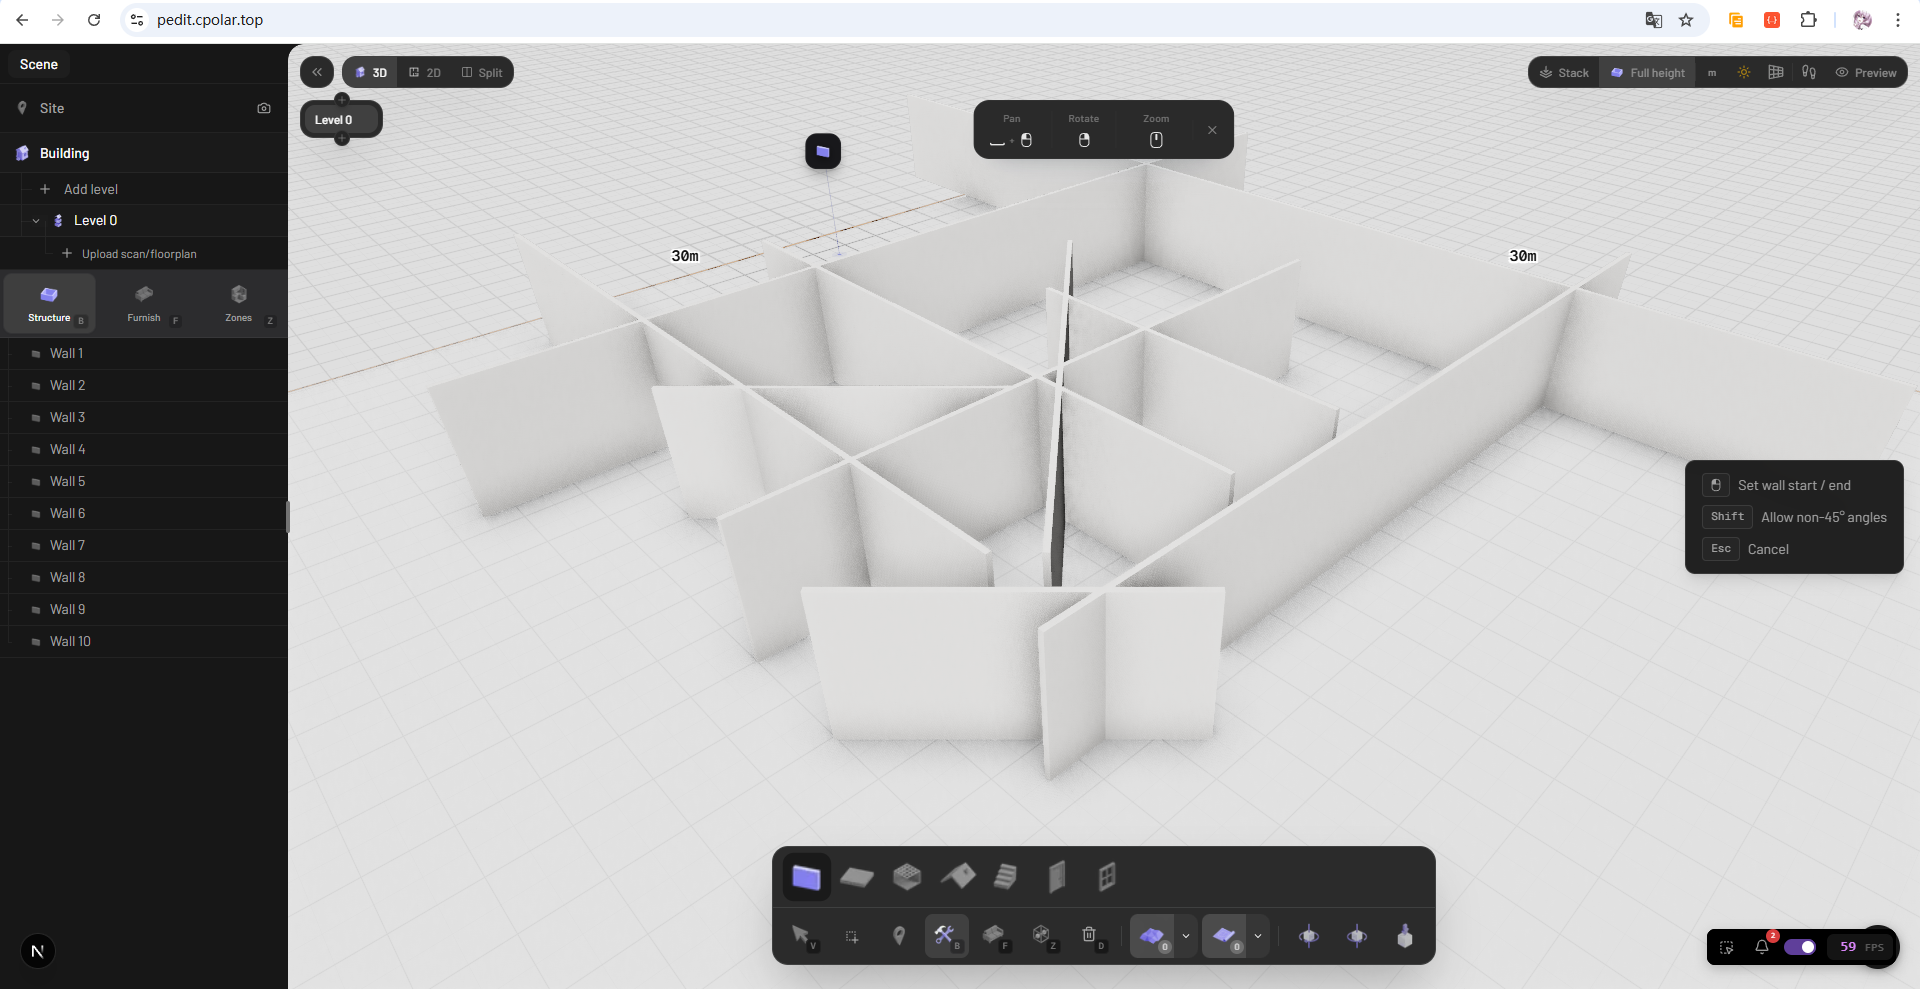Toggle the purple switch near FPS counter

pyautogui.click(x=1800, y=947)
